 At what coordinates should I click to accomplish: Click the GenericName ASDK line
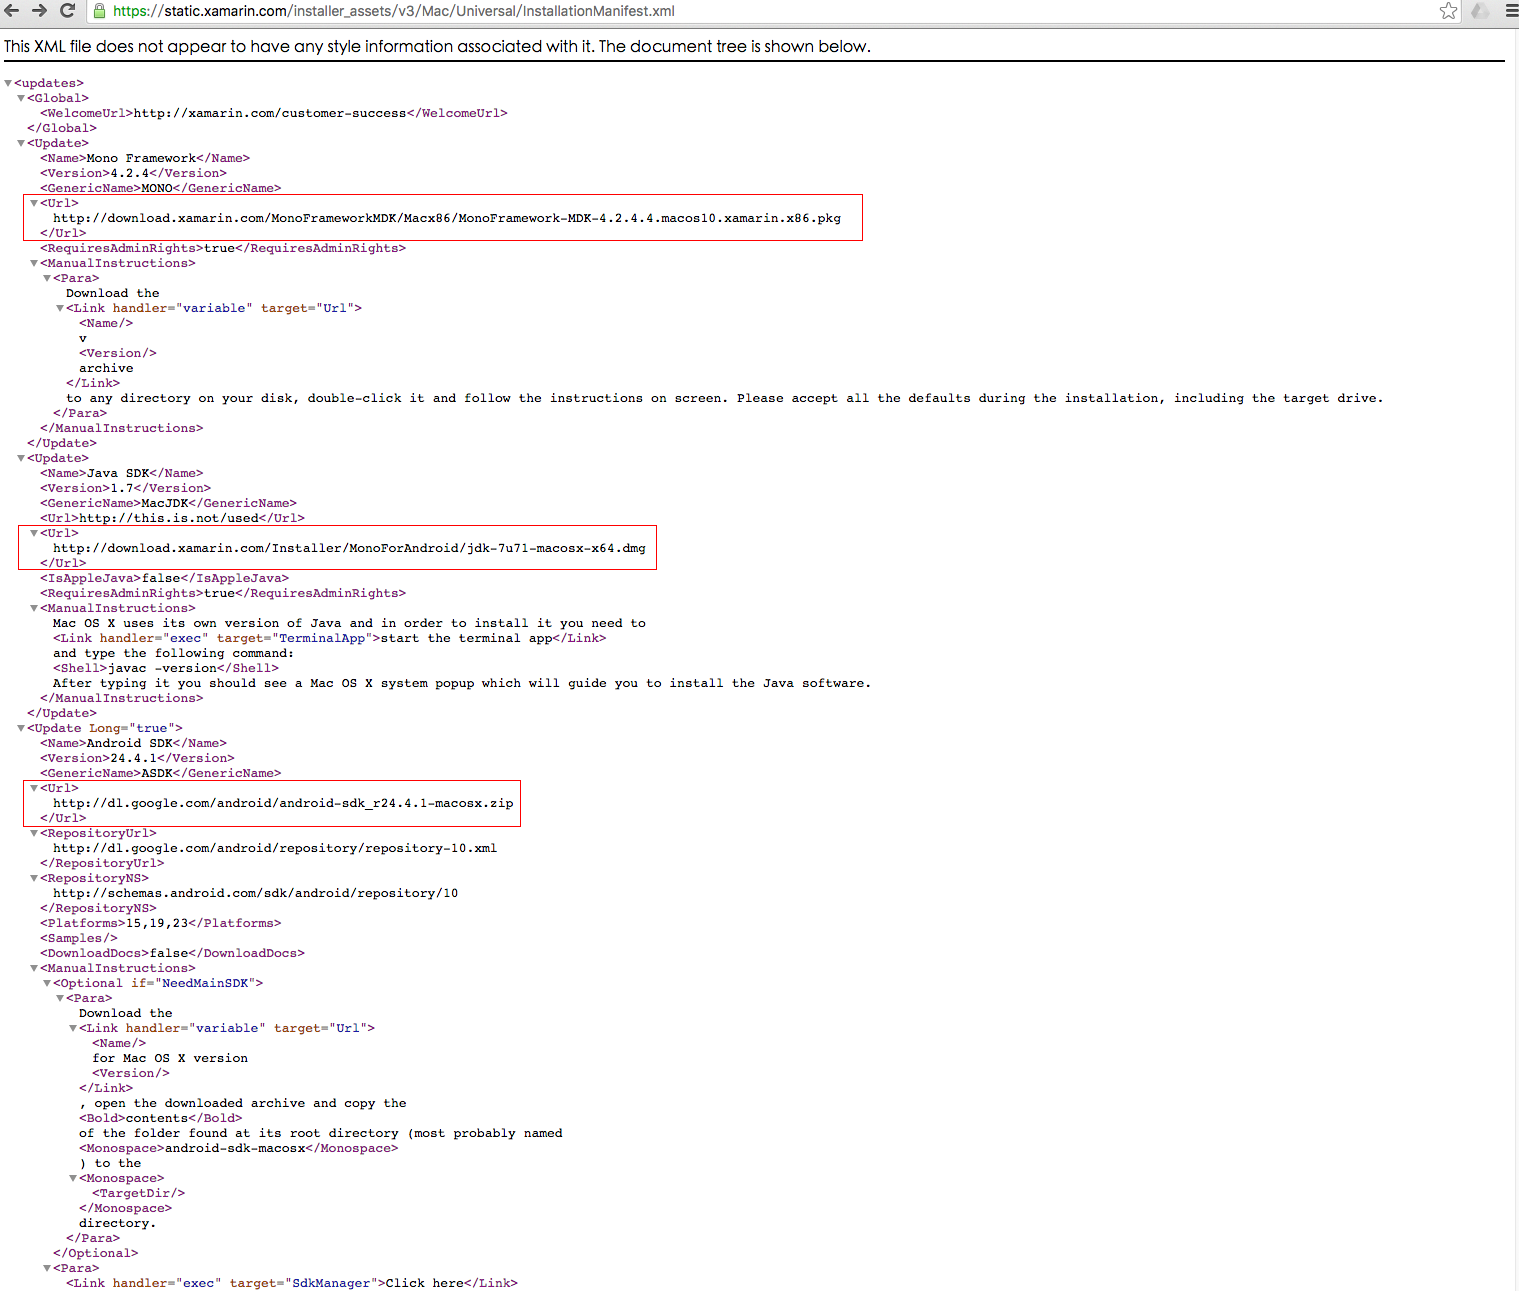coord(160,774)
